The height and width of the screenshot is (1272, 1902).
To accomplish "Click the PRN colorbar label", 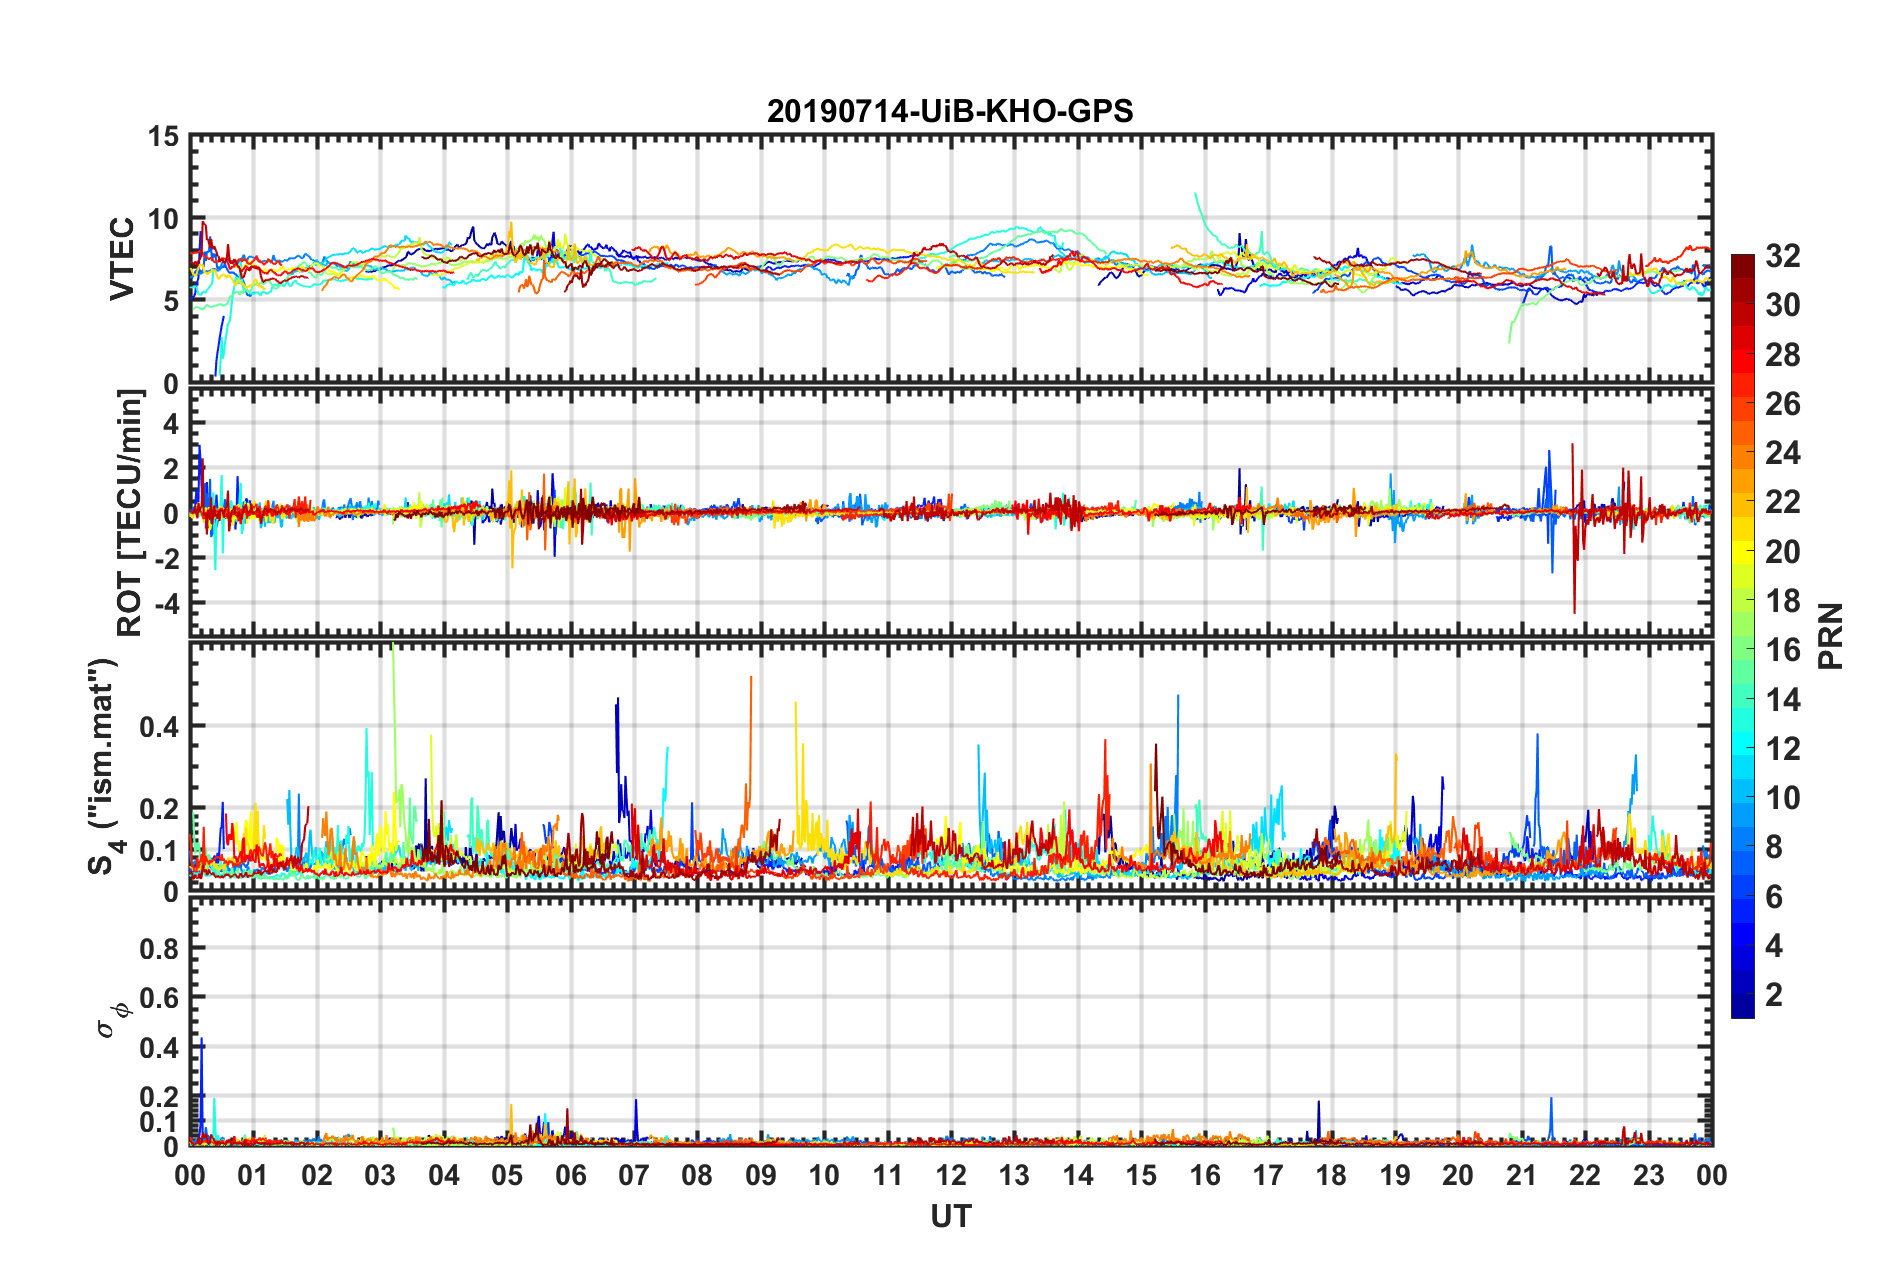I will point(1830,636).
